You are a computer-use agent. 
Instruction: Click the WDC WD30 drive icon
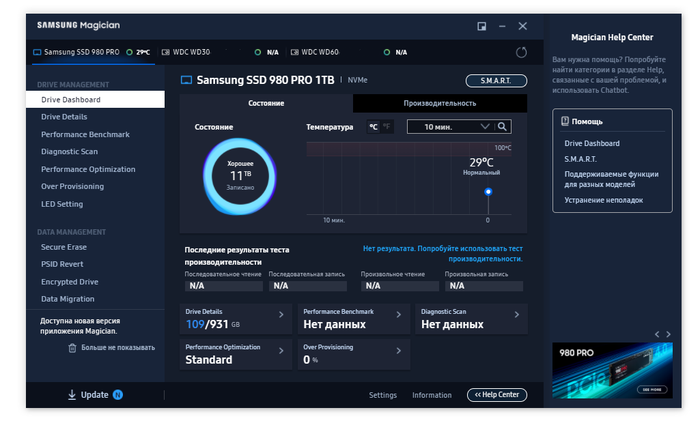point(166,52)
